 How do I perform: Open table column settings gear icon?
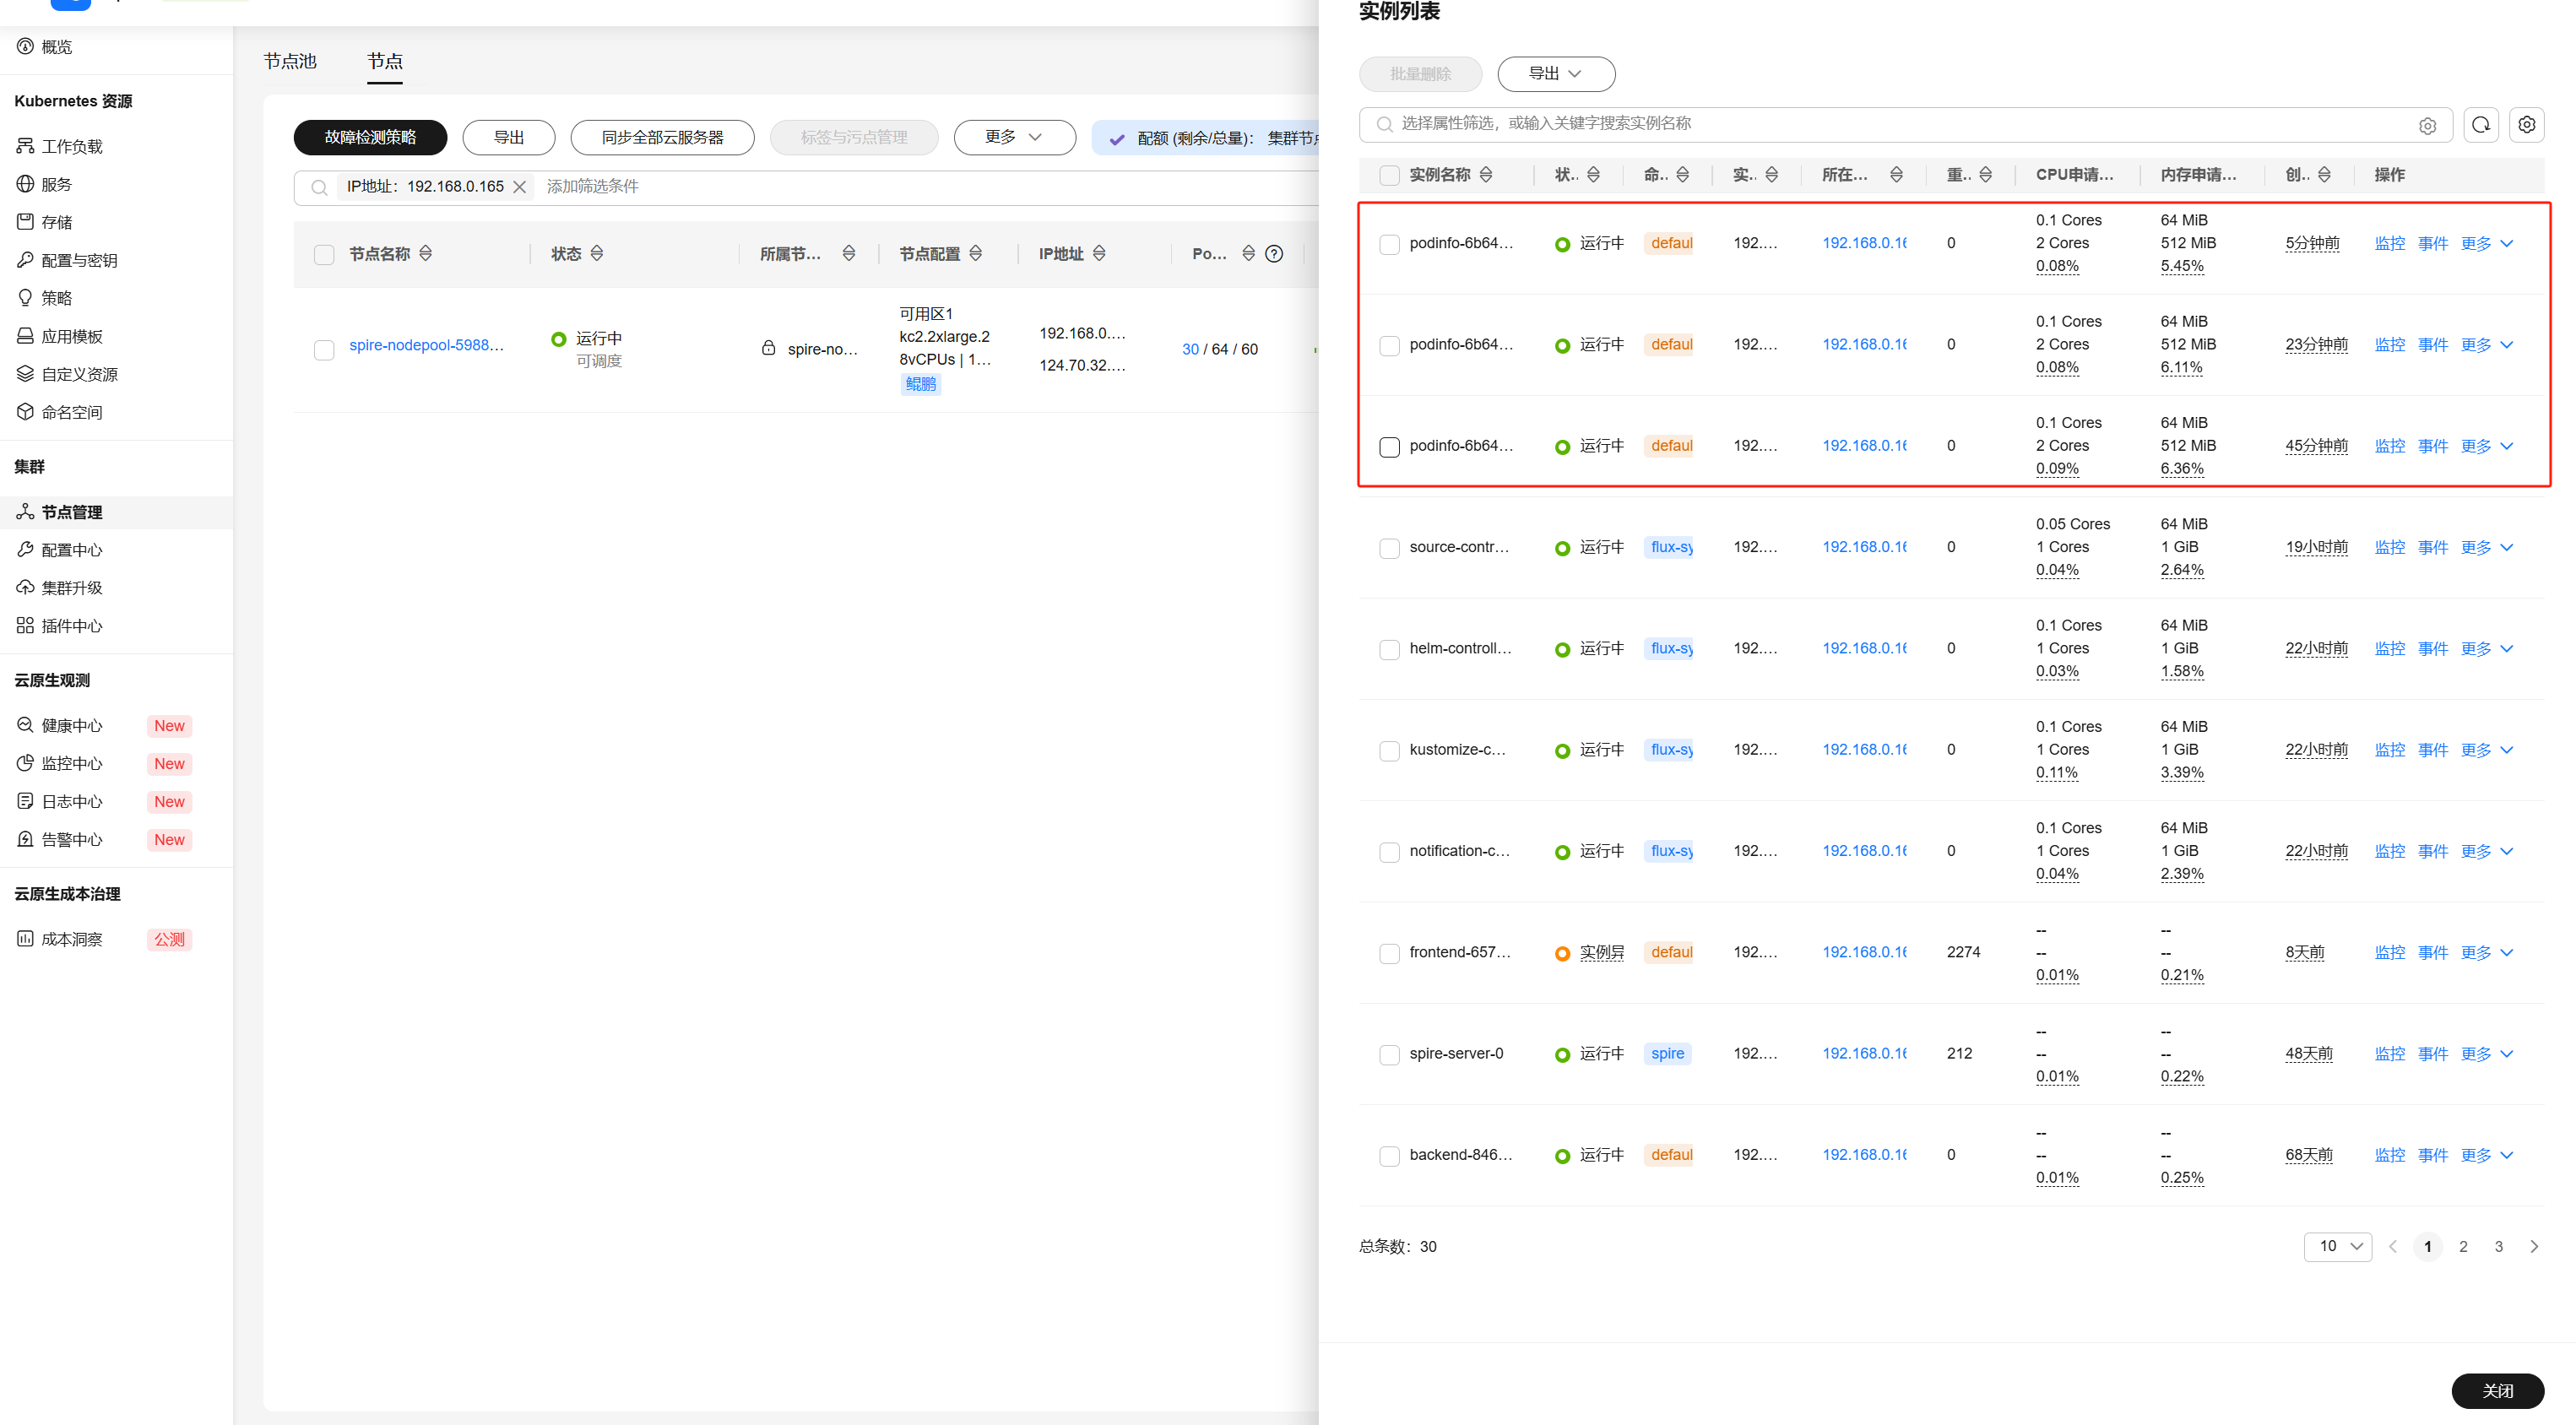pos(2526,125)
